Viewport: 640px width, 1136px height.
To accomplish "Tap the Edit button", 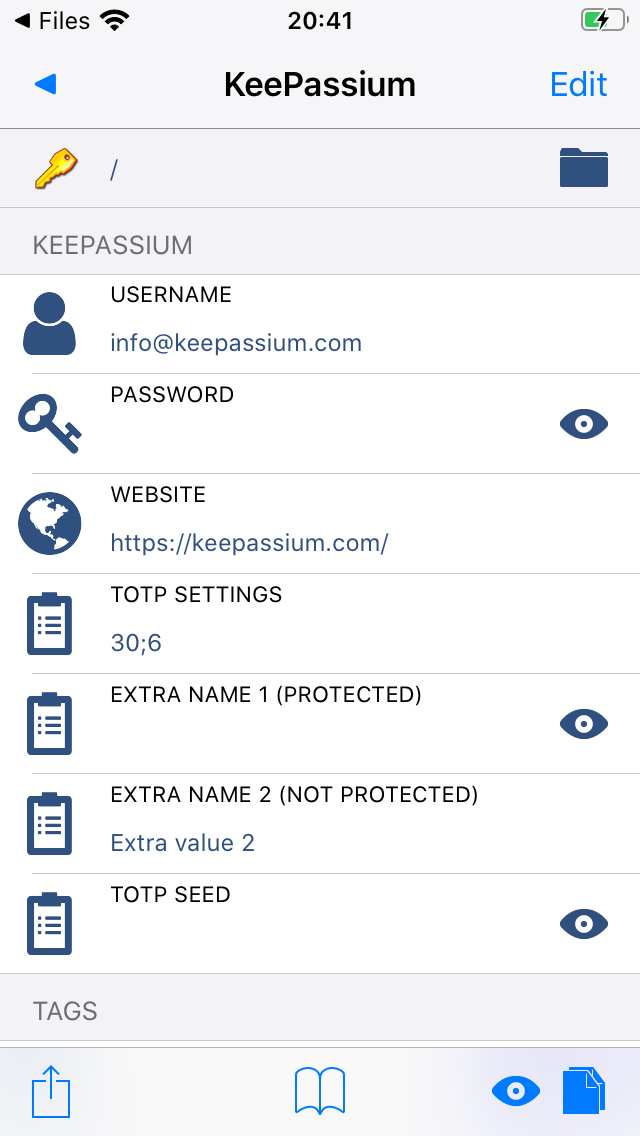I will click(x=578, y=85).
